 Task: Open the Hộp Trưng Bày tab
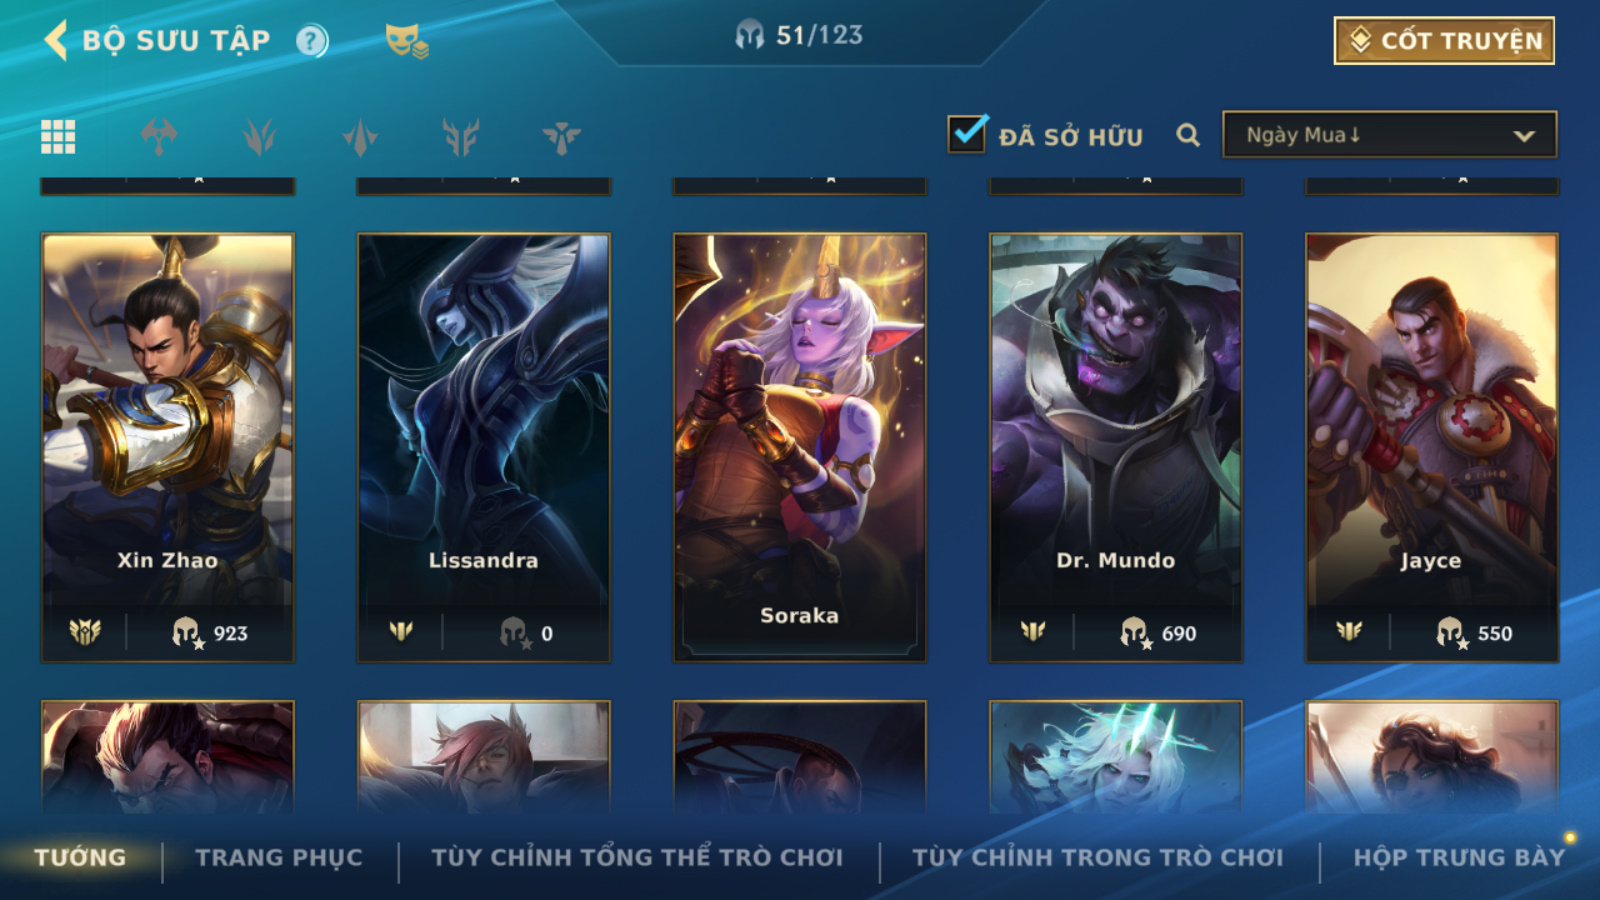tap(1459, 858)
